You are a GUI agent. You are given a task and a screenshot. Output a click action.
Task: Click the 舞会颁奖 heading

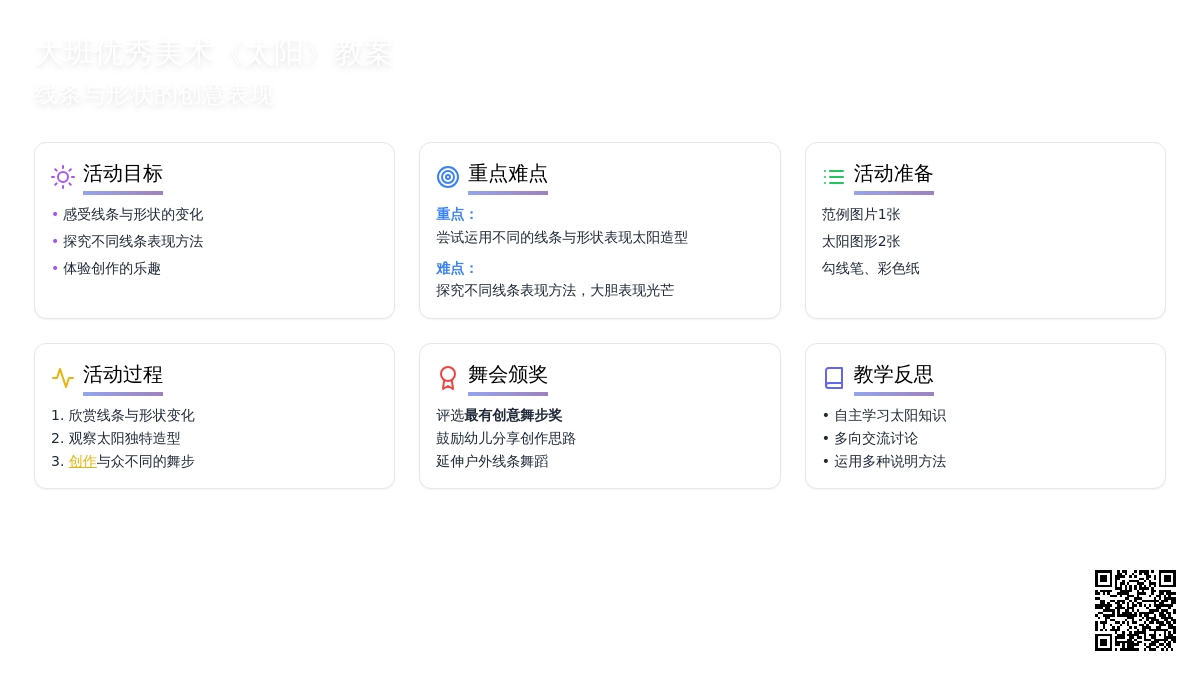click(508, 375)
